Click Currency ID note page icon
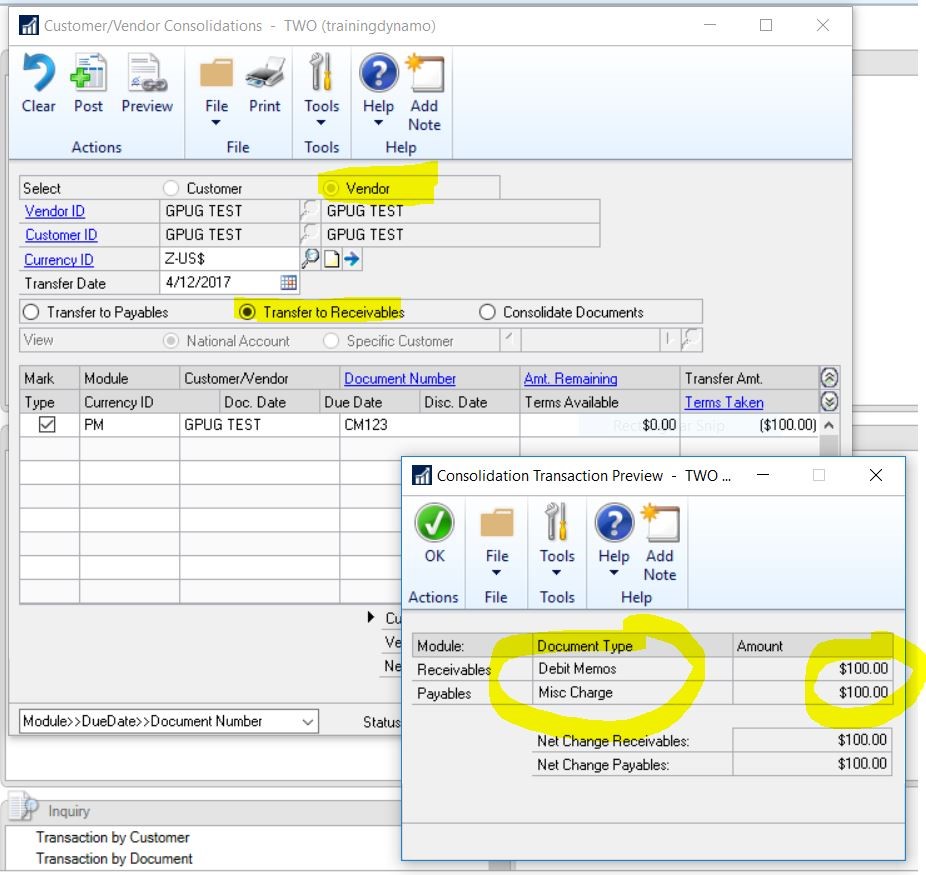Image resolution: width=926 pixels, height=875 pixels. (332, 259)
